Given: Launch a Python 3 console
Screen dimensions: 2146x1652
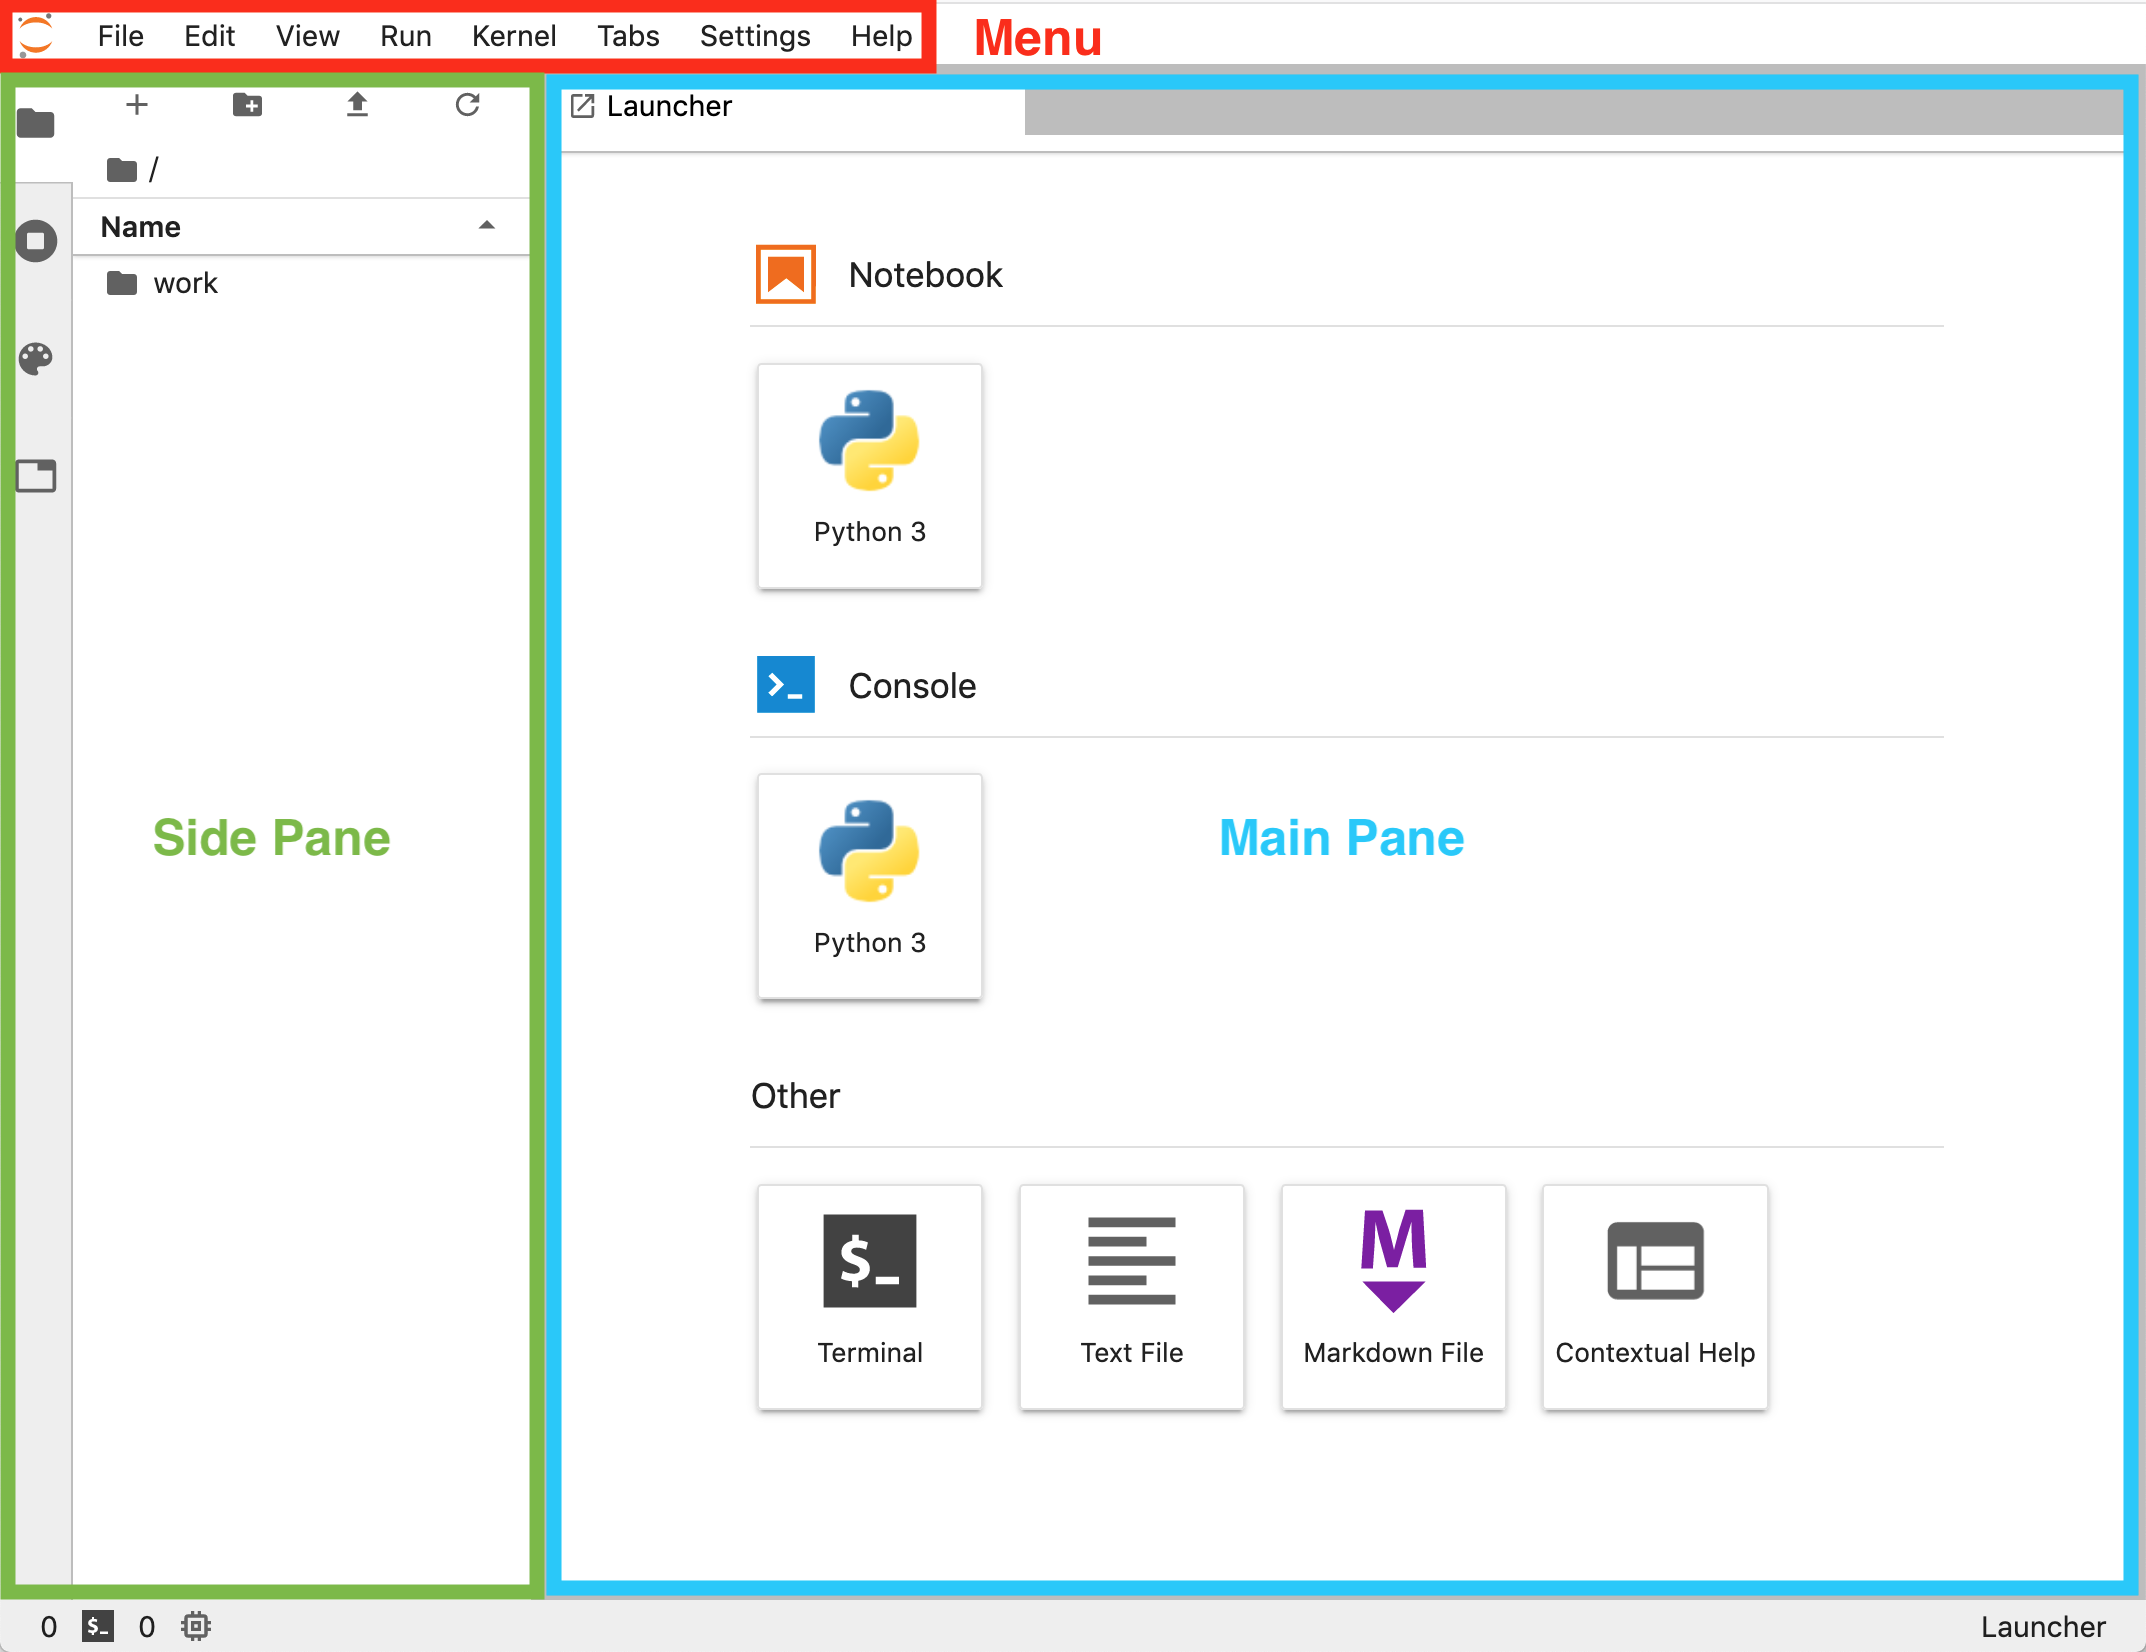Looking at the screenshot, I should (869, 886).
